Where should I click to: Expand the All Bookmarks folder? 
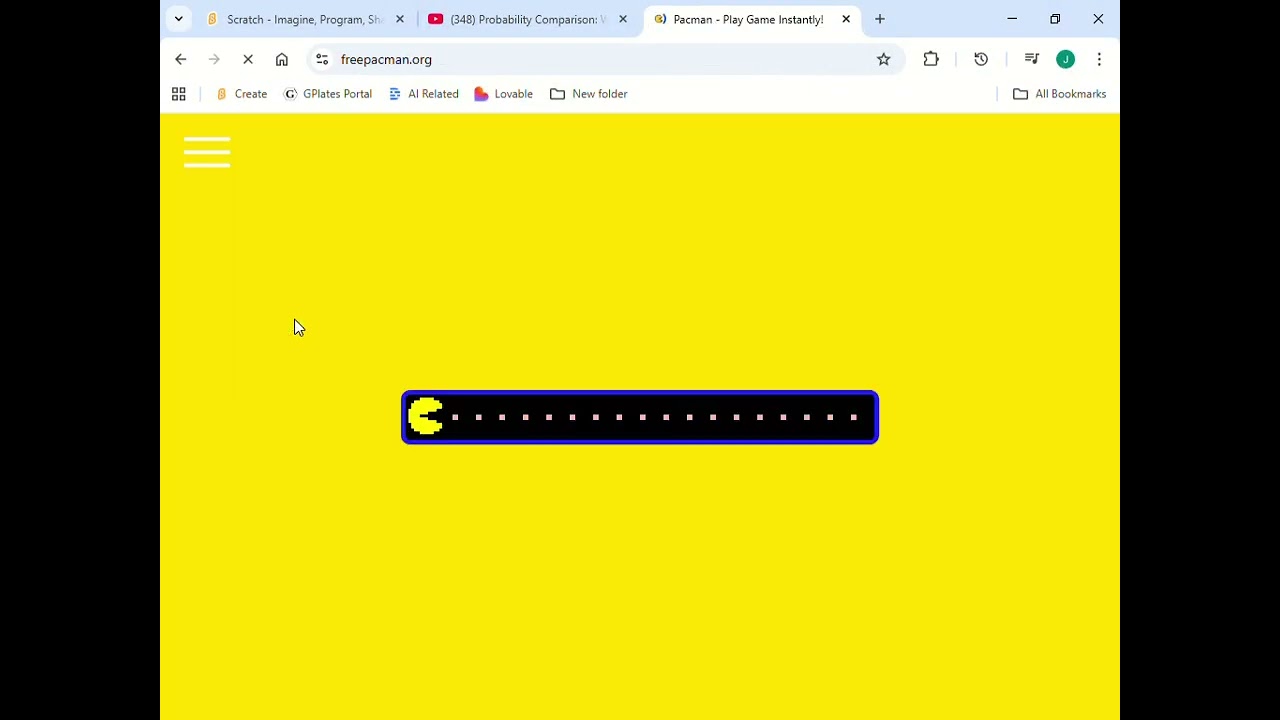(1060, 94)
